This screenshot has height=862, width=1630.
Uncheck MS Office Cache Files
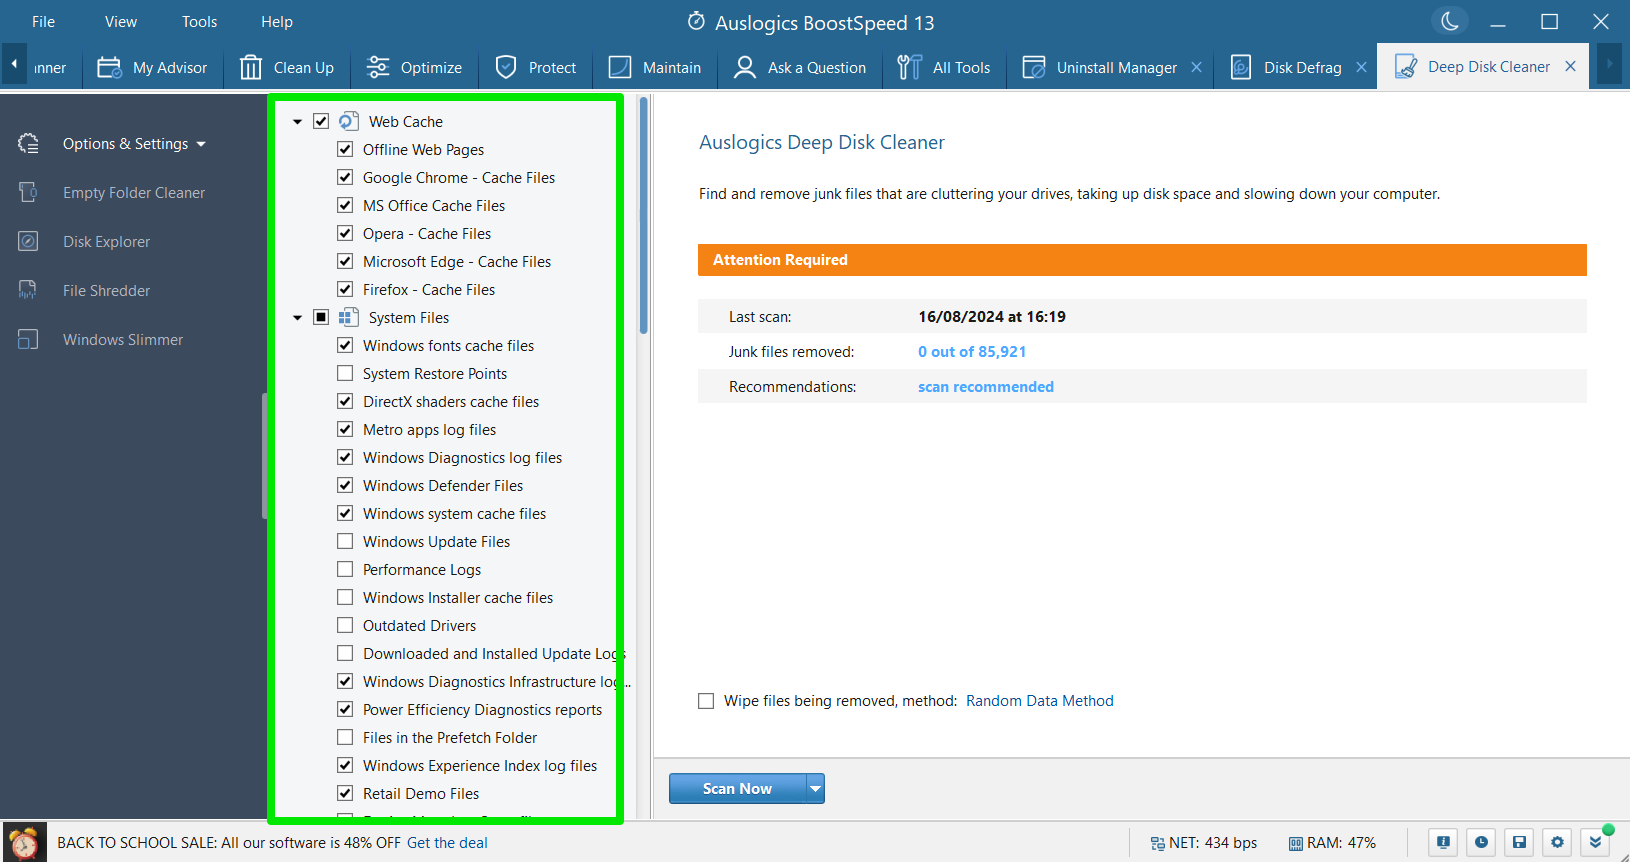(x=345, y=205)
